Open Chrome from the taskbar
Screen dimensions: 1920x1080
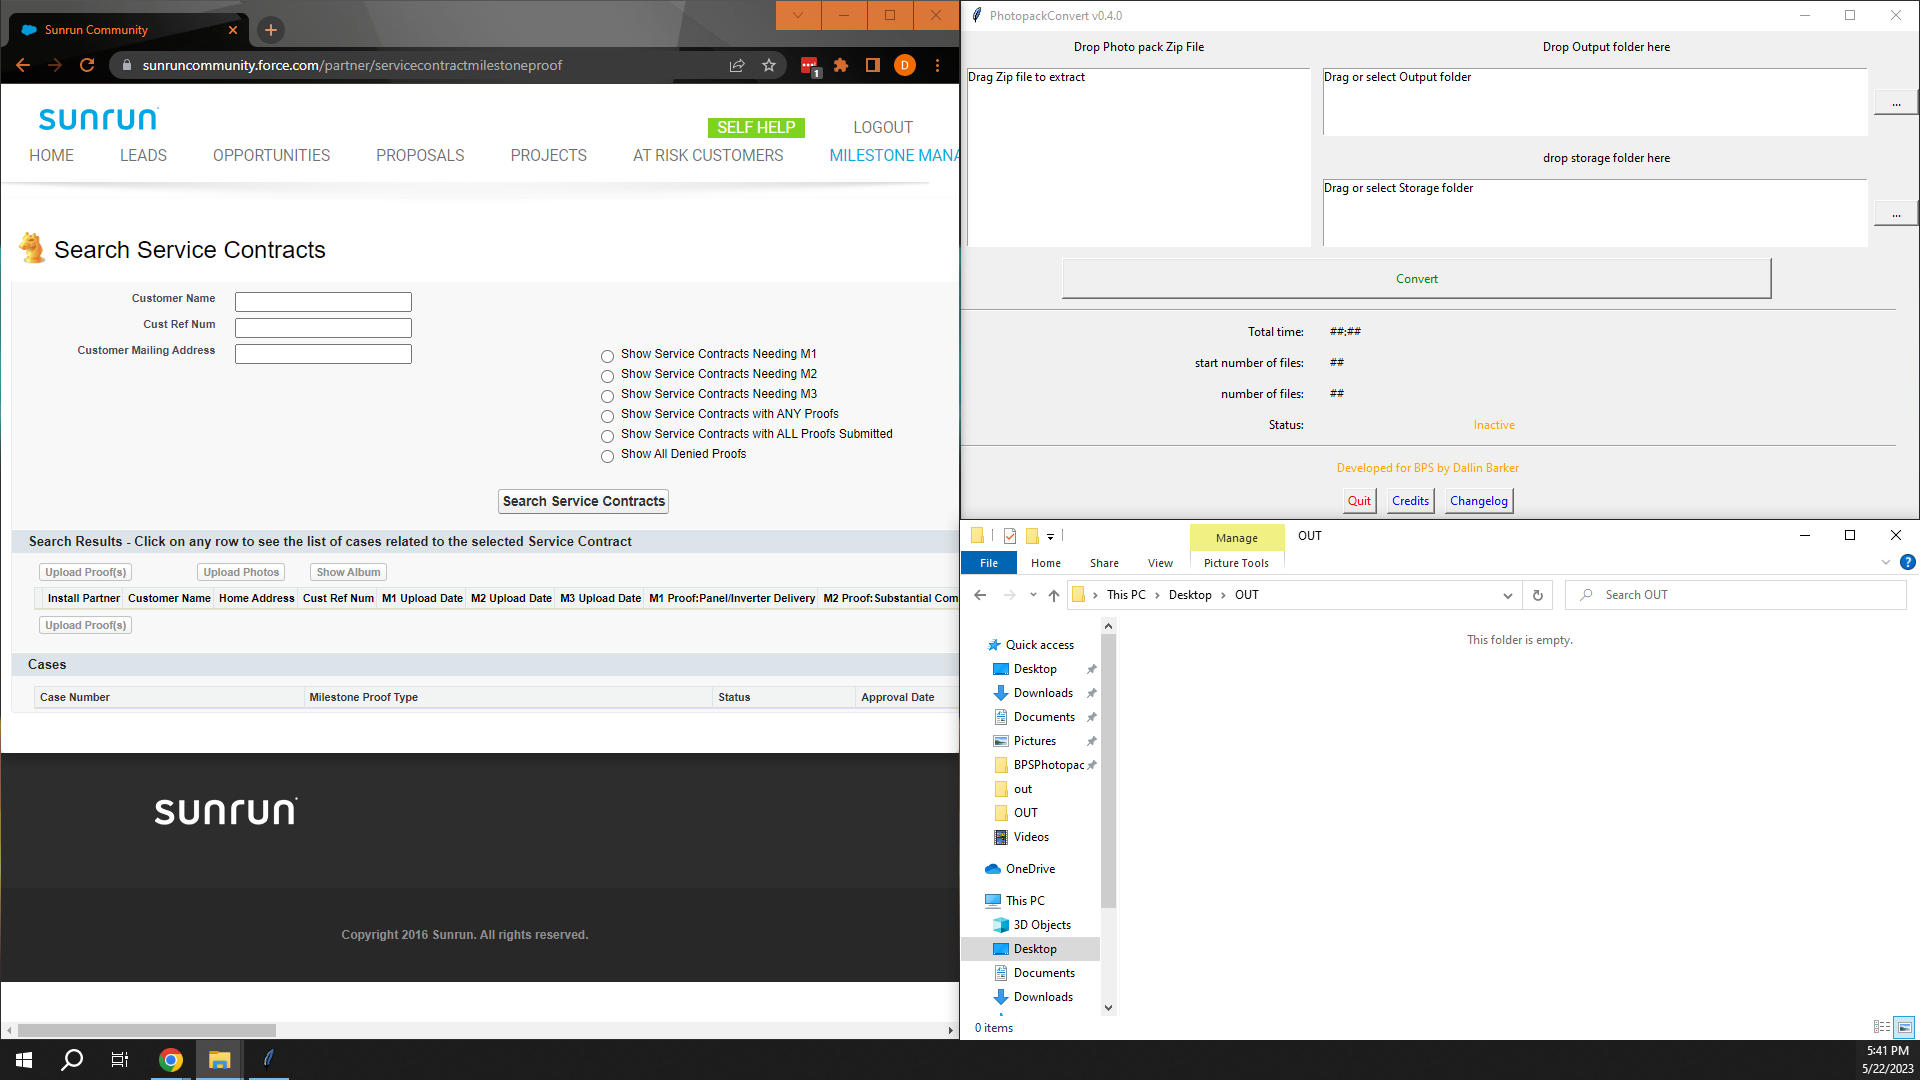(x=171, y=1060)
